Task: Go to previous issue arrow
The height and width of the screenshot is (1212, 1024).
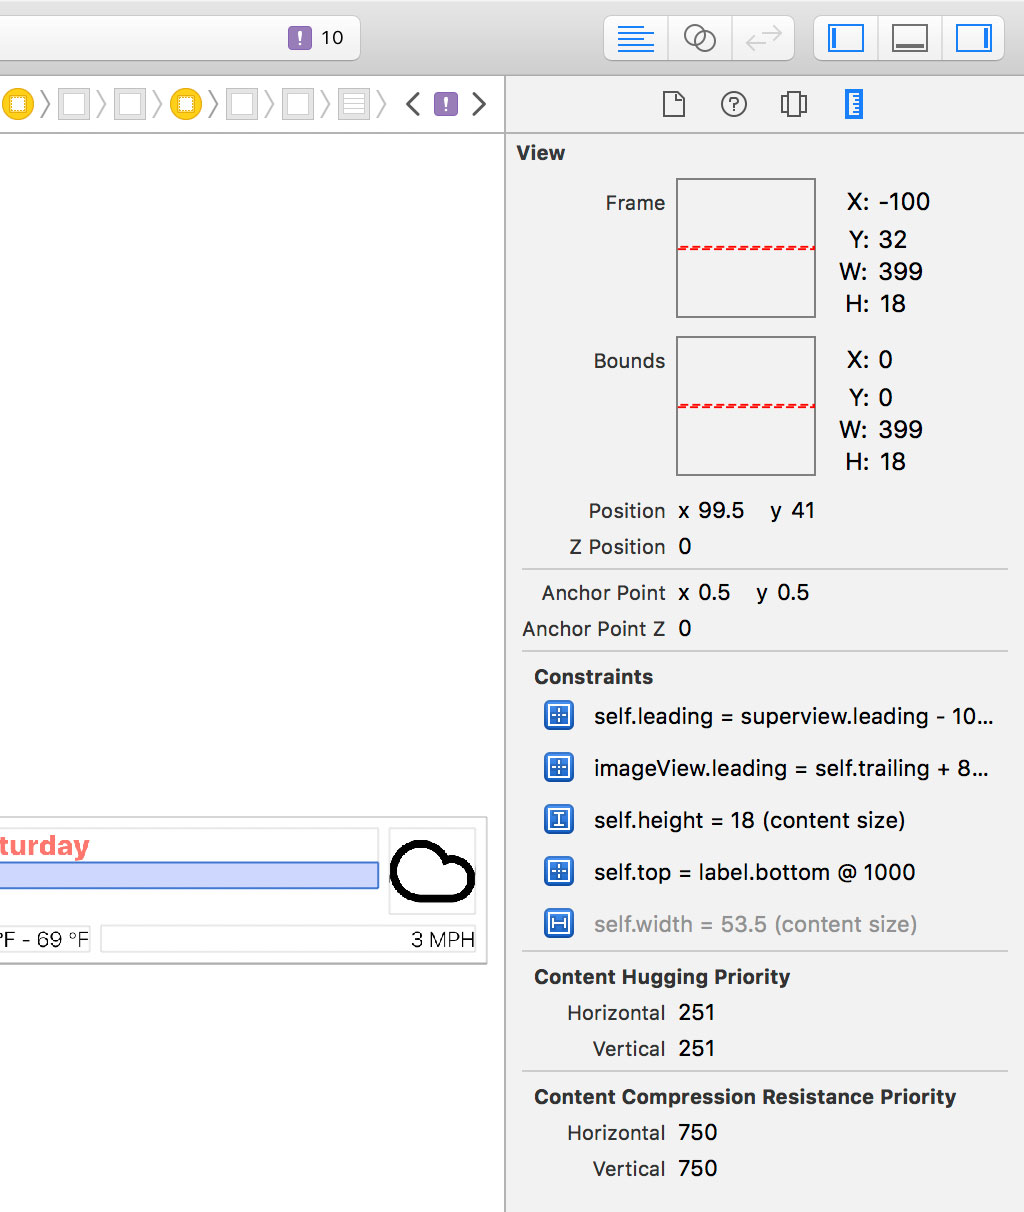Action: pos(413,104)
